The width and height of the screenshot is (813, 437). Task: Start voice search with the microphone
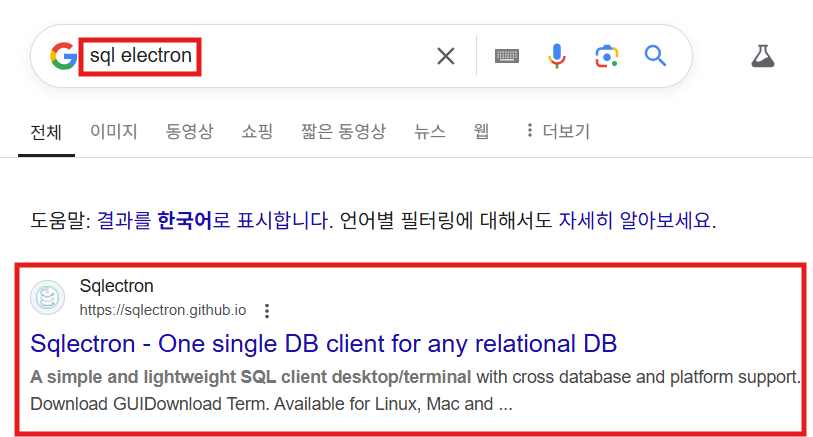tap(556, 56)
